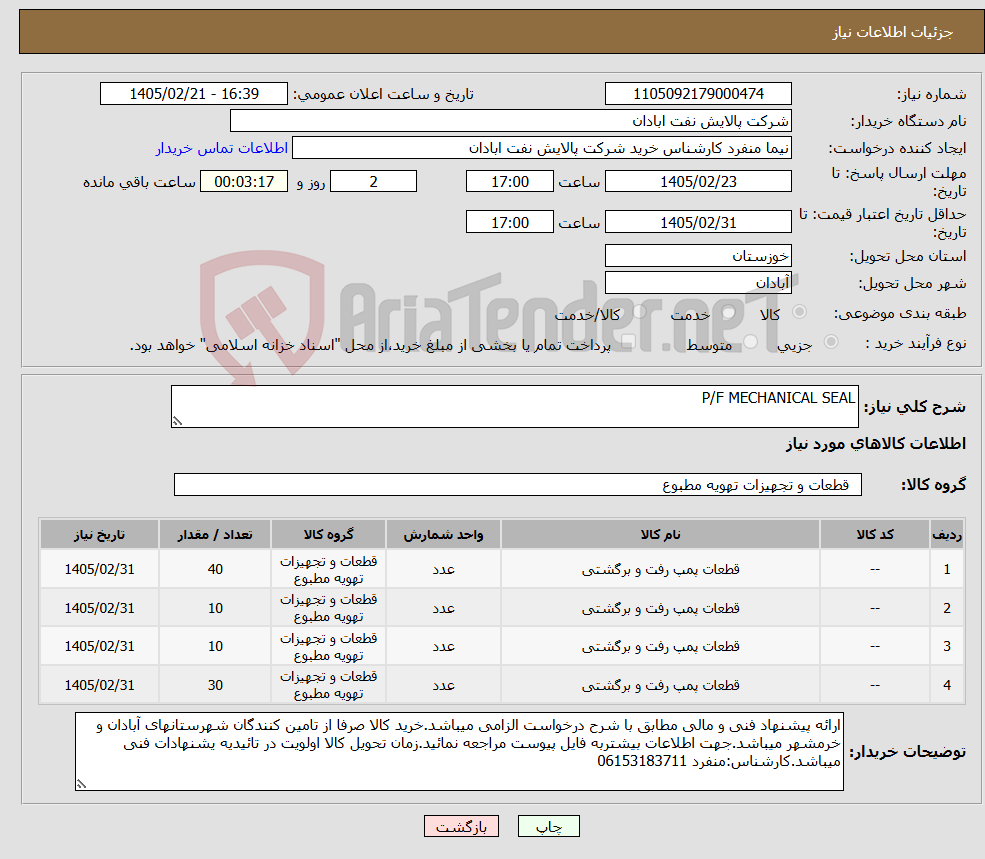This screenshot has height=859, width=985.
Task: Click the buyer notes text area
Action: click(x=459, y=752)
